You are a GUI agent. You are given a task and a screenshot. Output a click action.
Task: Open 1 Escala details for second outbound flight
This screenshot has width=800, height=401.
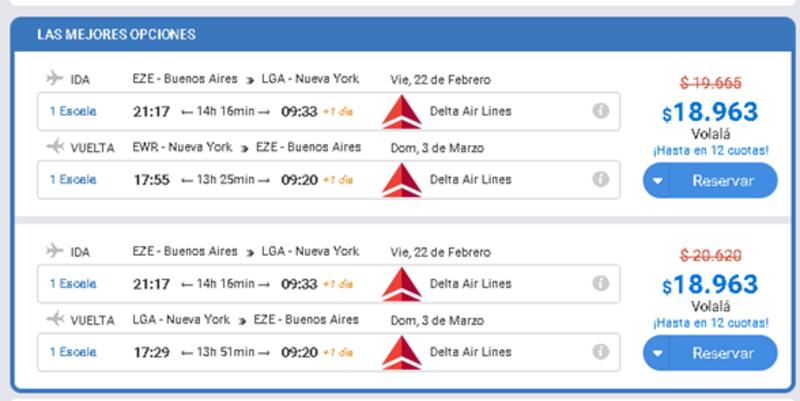(73, 284)
